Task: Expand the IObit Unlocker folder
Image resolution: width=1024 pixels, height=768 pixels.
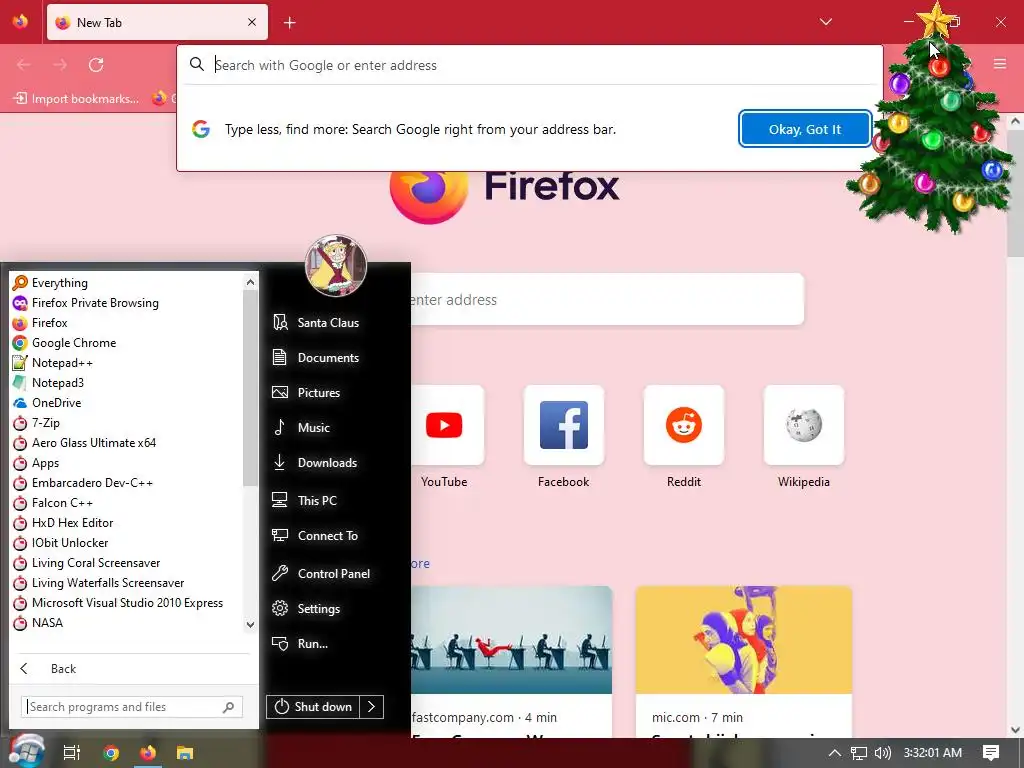Action: pos(70,543)
